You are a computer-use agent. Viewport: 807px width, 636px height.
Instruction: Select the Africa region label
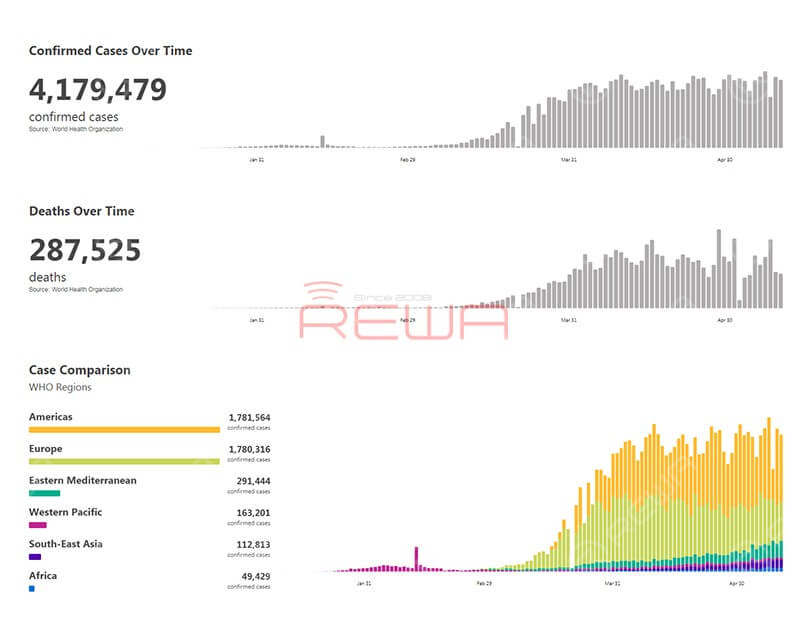click(43, 576)
